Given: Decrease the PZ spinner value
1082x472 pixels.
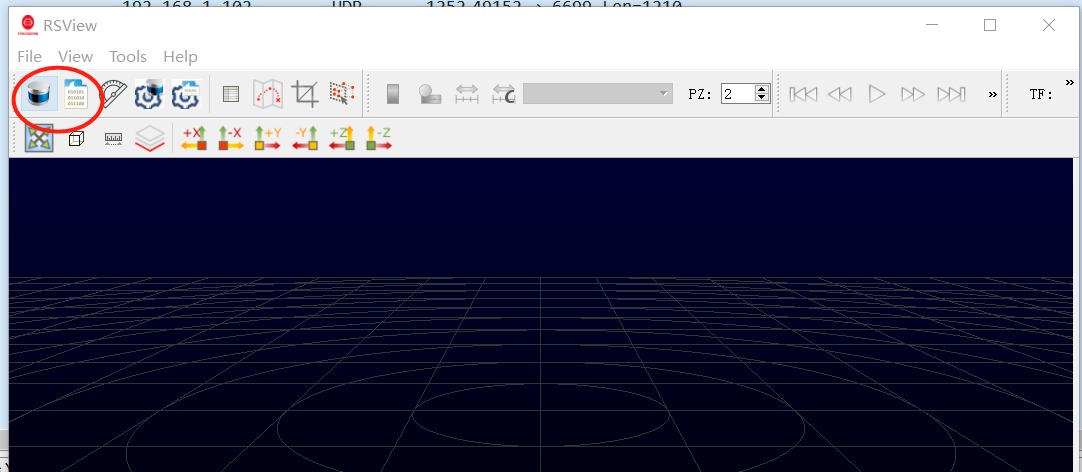Looking at the screenshot, I should (x=762, y=98).
